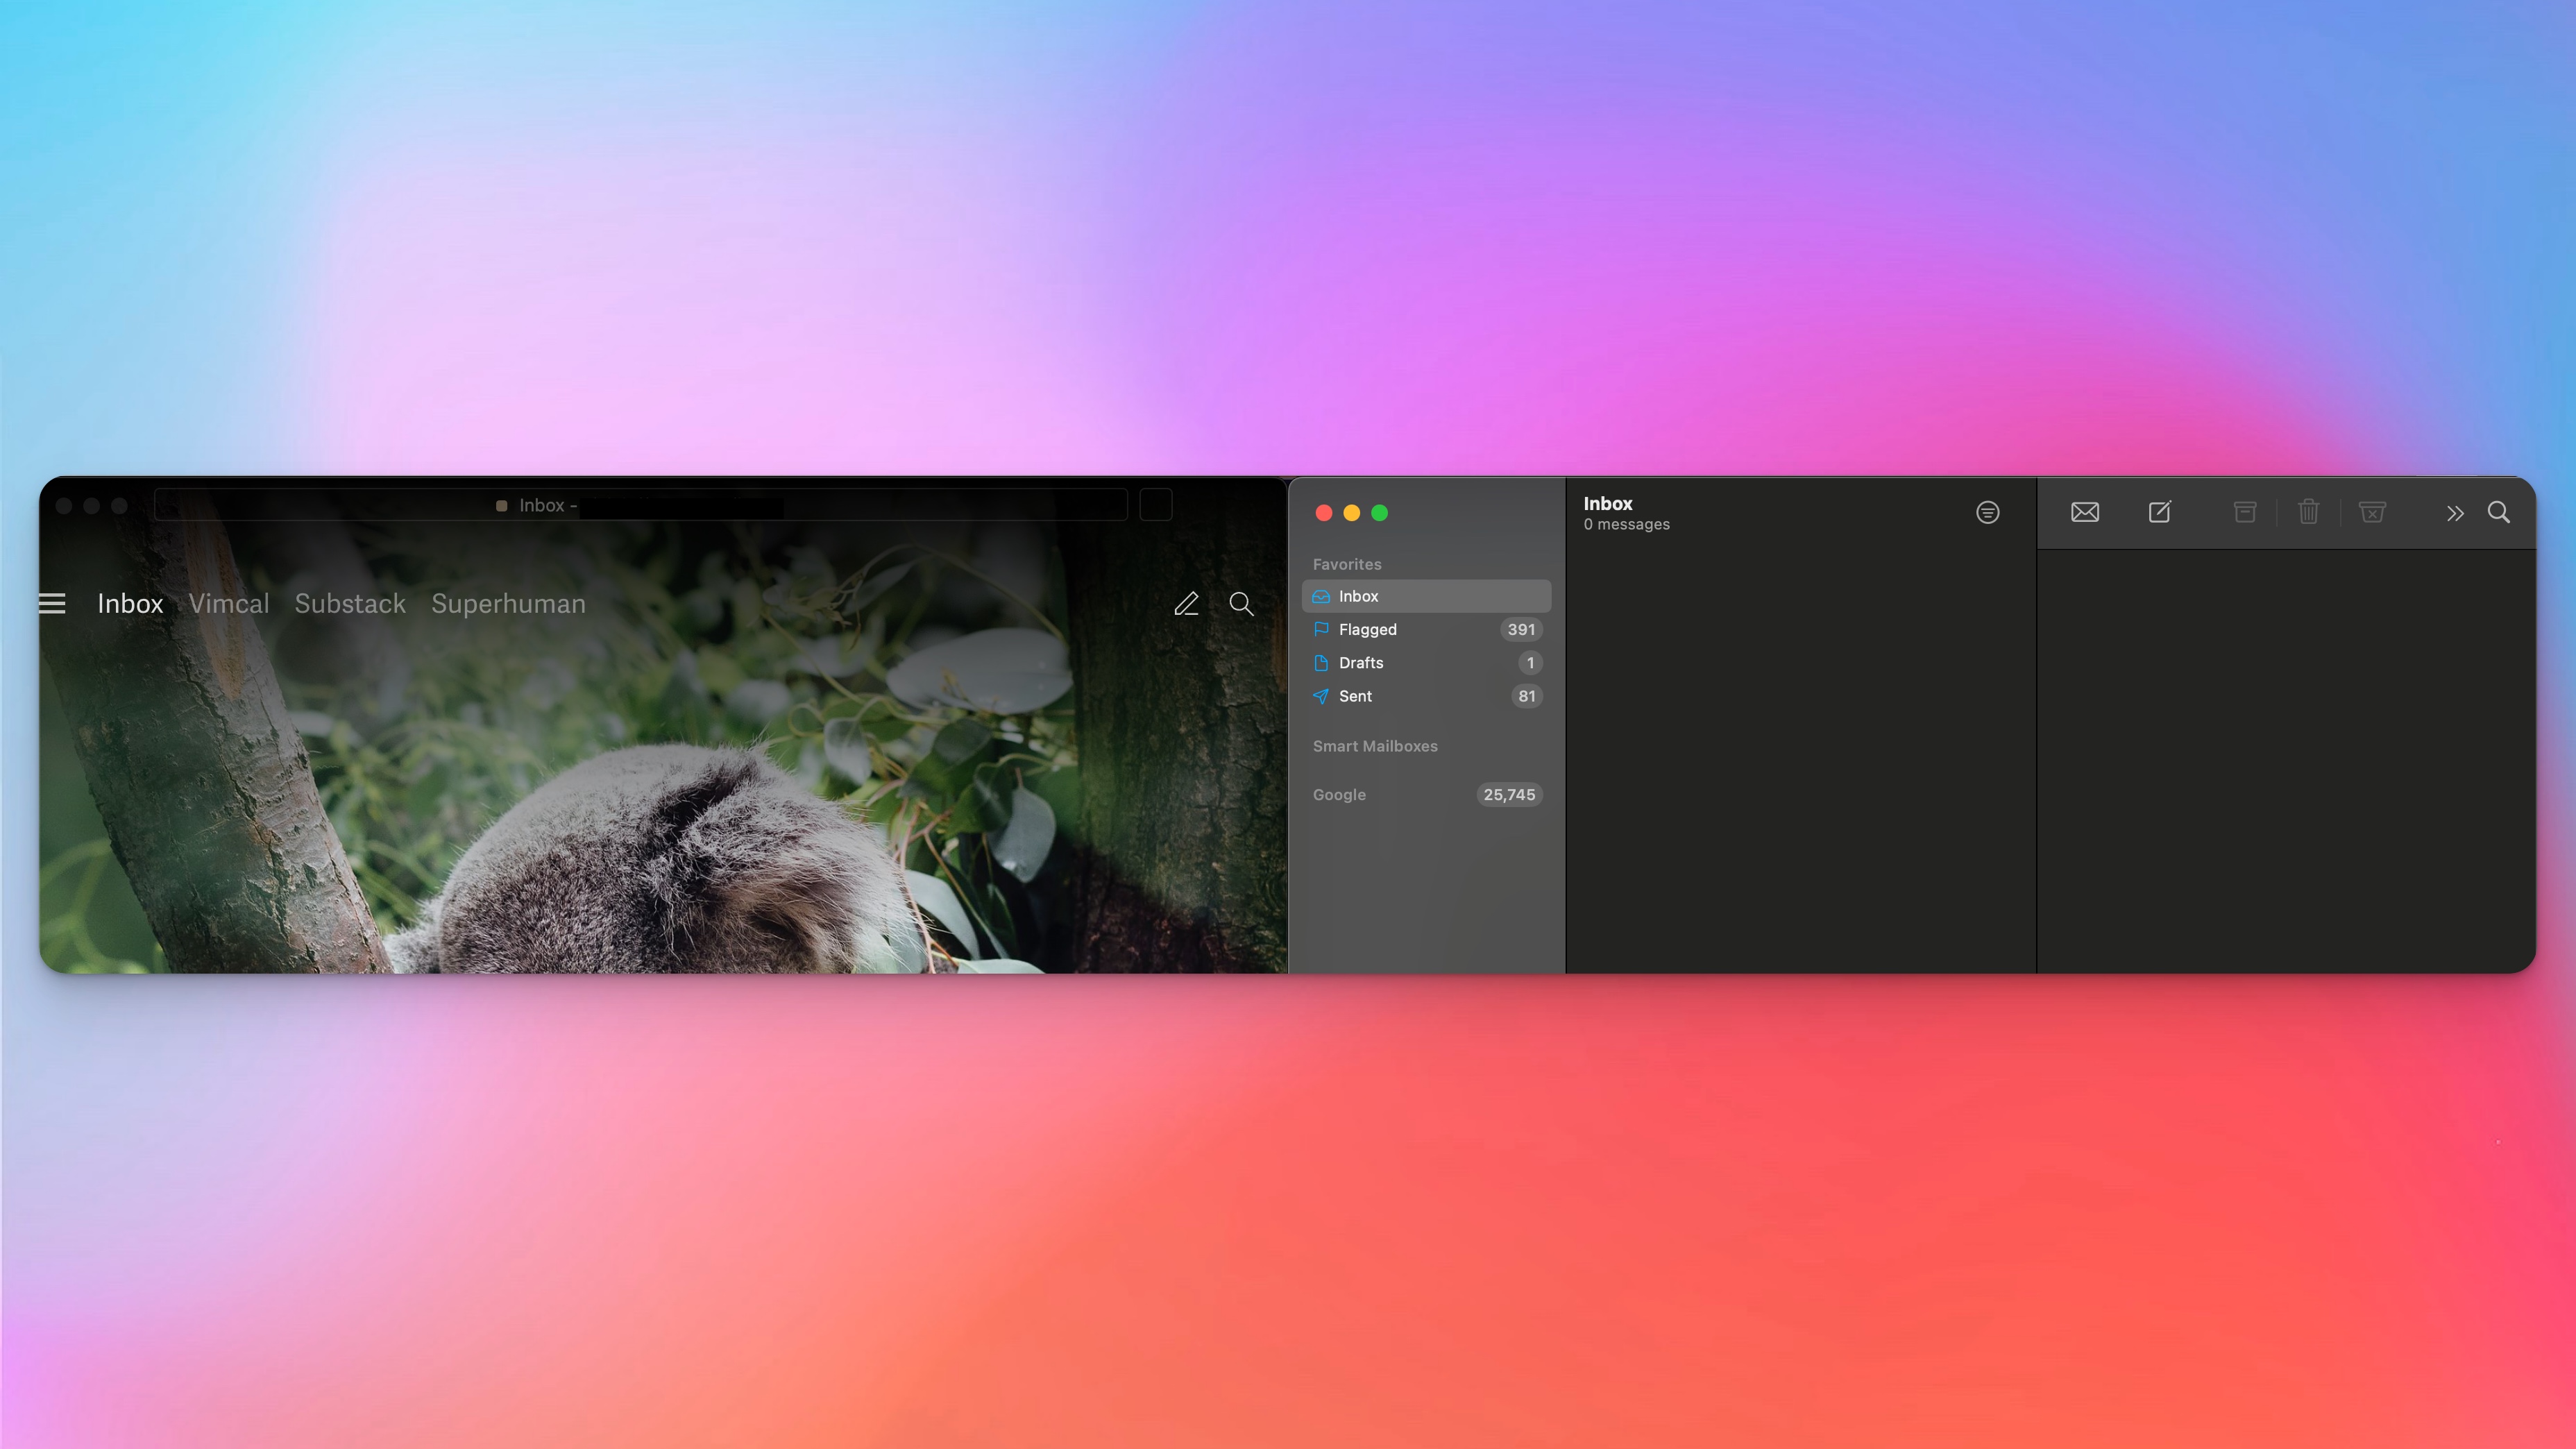Viewport: 2576px width, 1449px height.
Task: Open the hamburger menu in the web inbox
Action: click(52, 604)
